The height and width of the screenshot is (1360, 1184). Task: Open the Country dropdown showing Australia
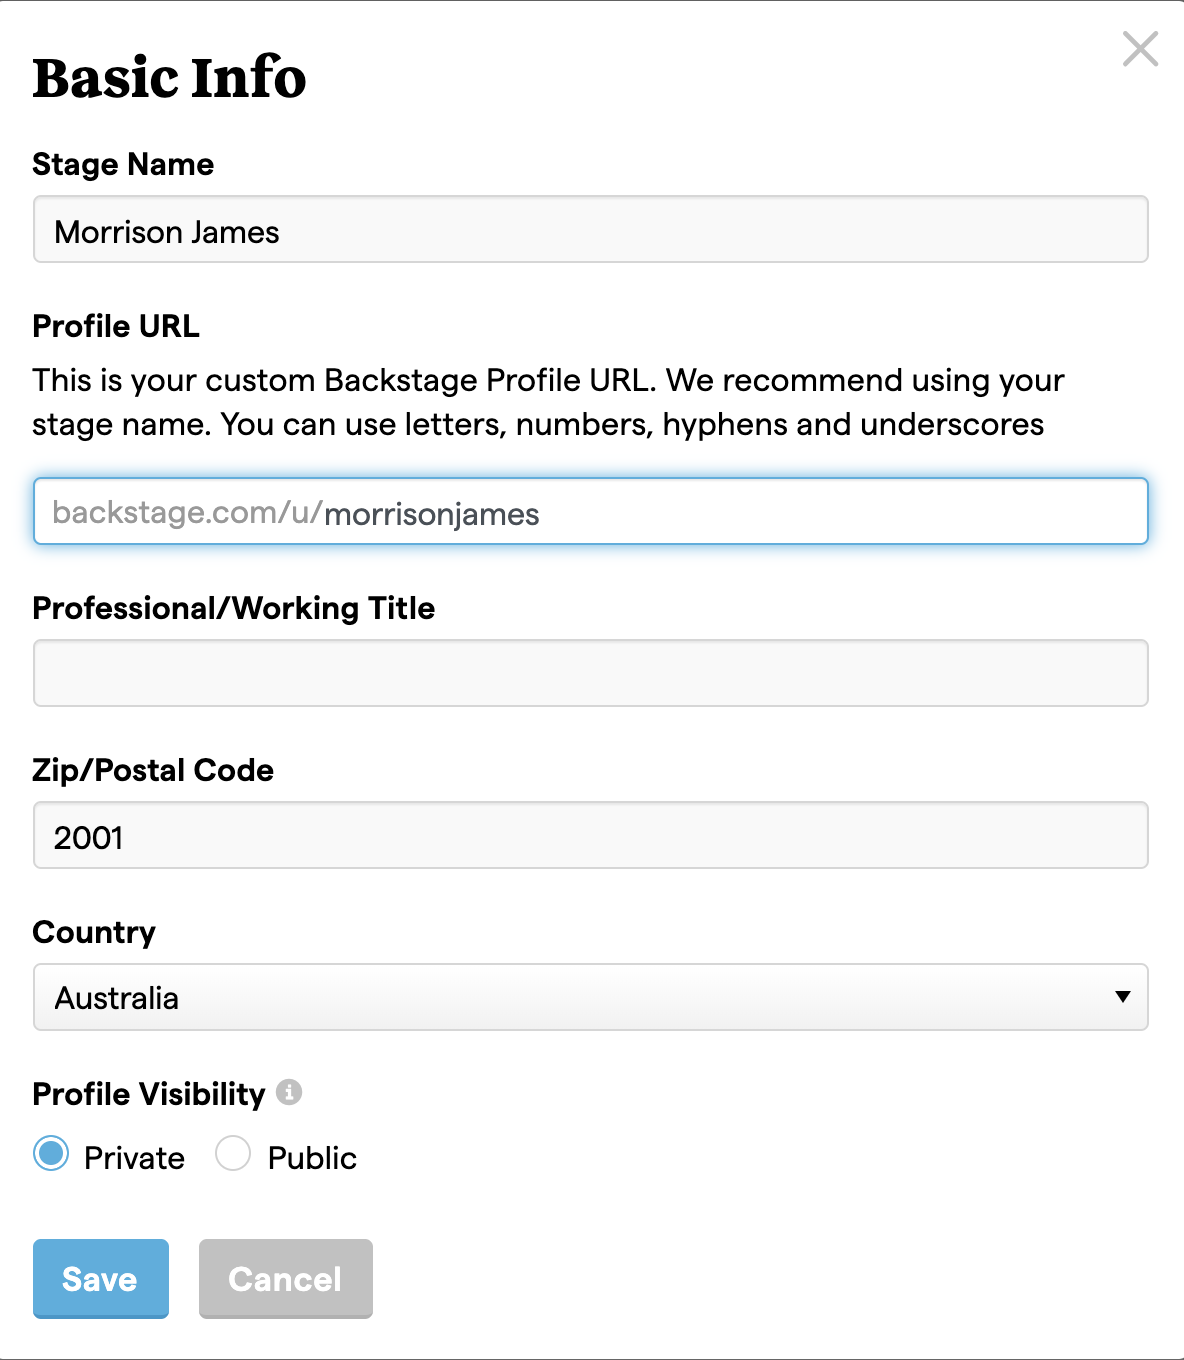(590, 997)
